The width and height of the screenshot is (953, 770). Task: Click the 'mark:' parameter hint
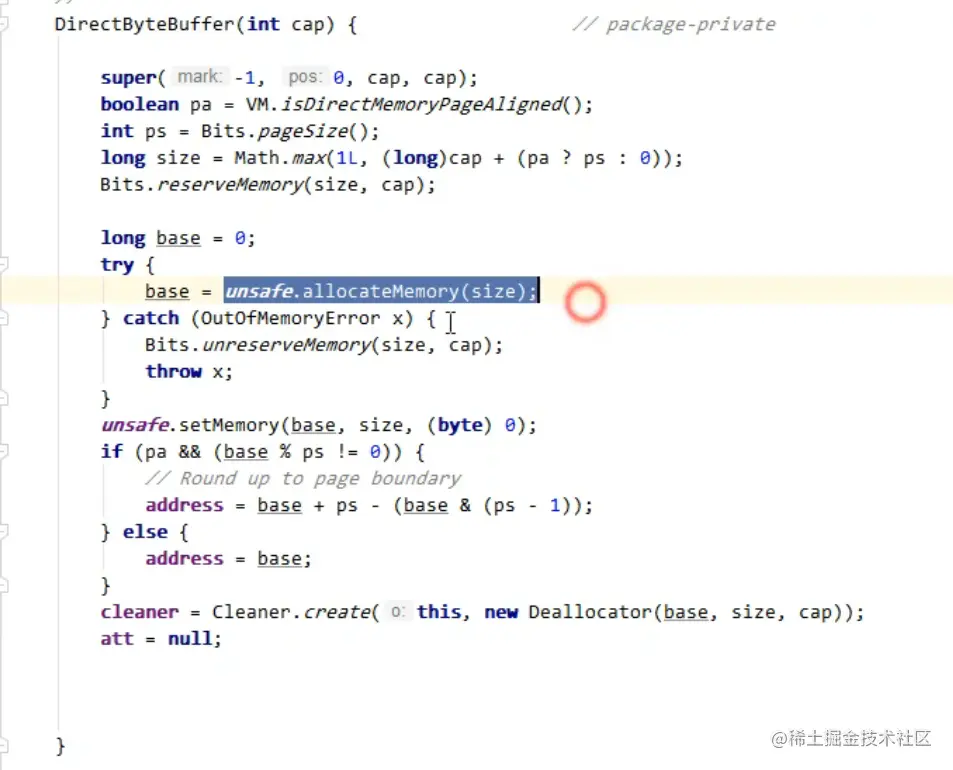200,77
